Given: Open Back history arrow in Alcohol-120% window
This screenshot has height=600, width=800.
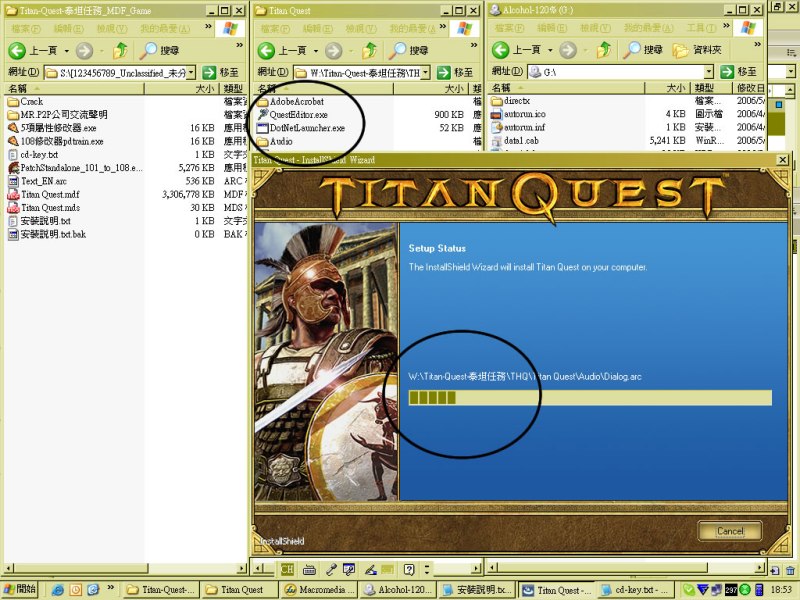Looking at the screenshot, I should [x=551, y=50].
